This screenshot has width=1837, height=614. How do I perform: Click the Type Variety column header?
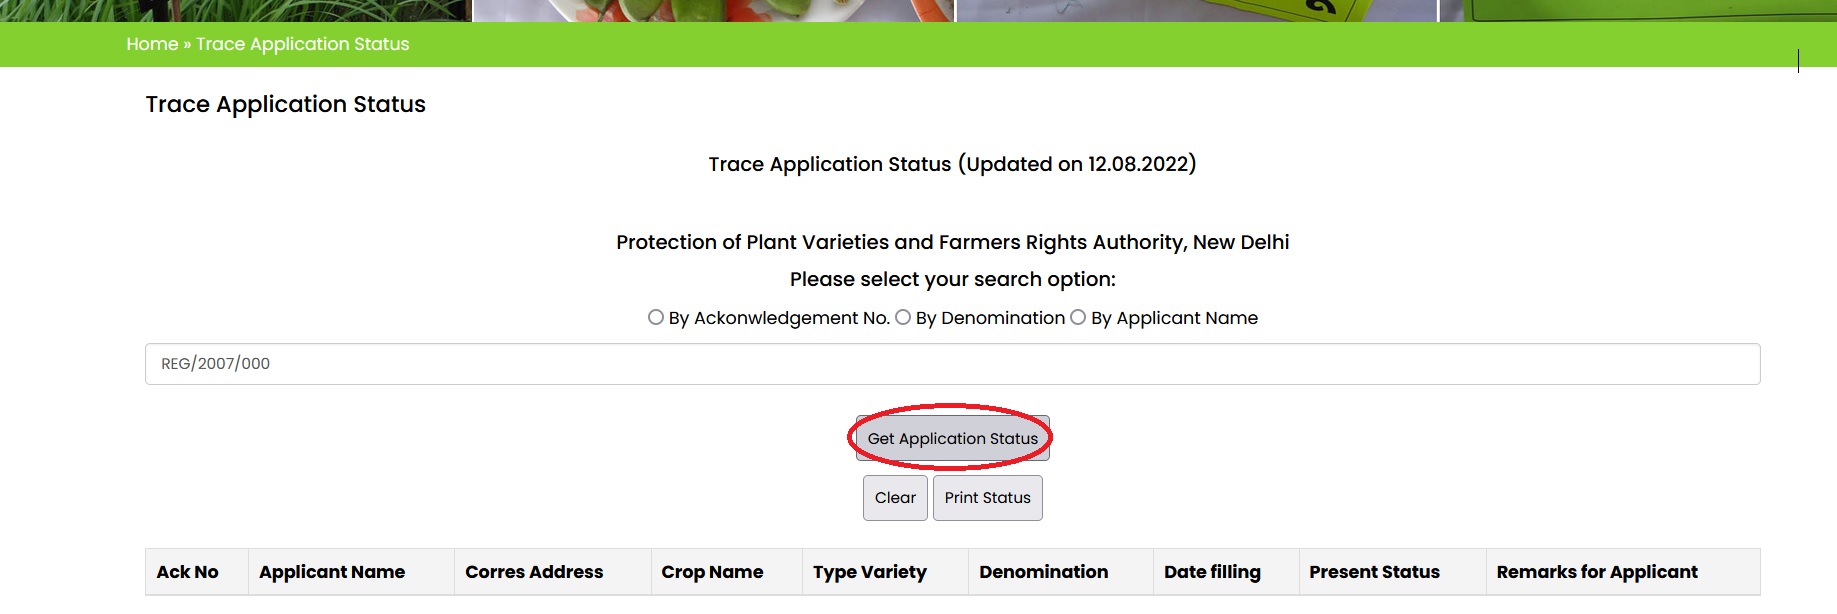point(870,572)
